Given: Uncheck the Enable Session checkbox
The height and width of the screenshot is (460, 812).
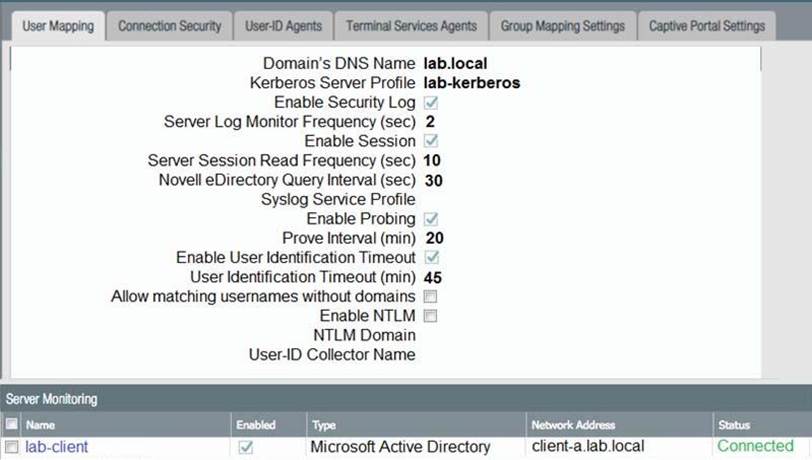Looking at the screenshot, I should coord(431,142).
